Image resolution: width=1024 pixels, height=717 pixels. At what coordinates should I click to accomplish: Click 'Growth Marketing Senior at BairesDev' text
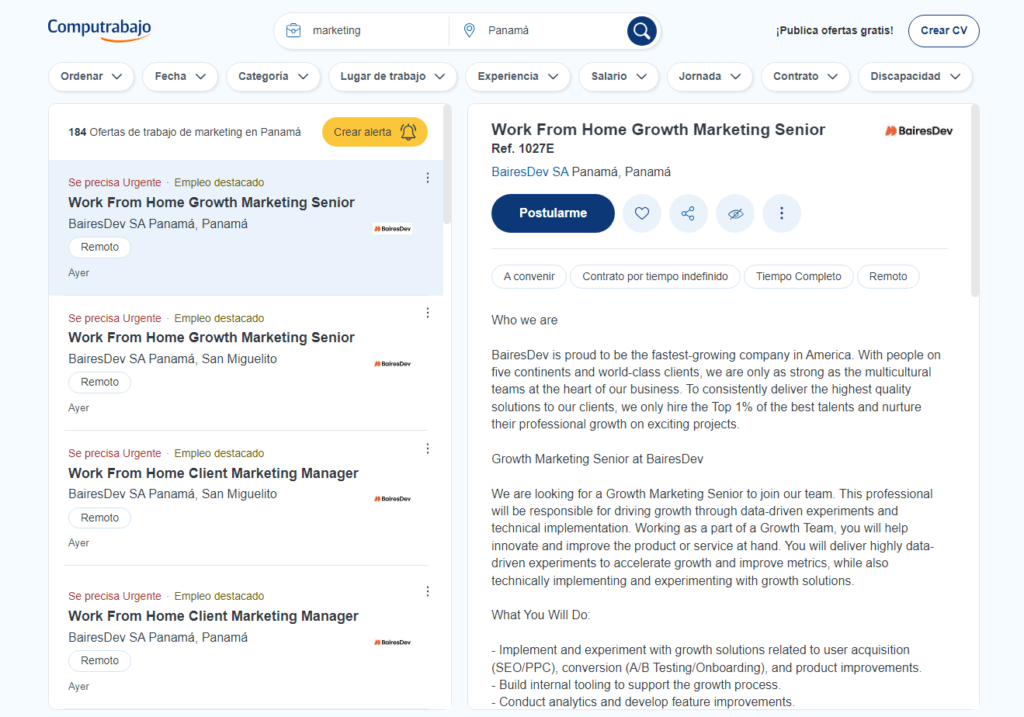597,459
